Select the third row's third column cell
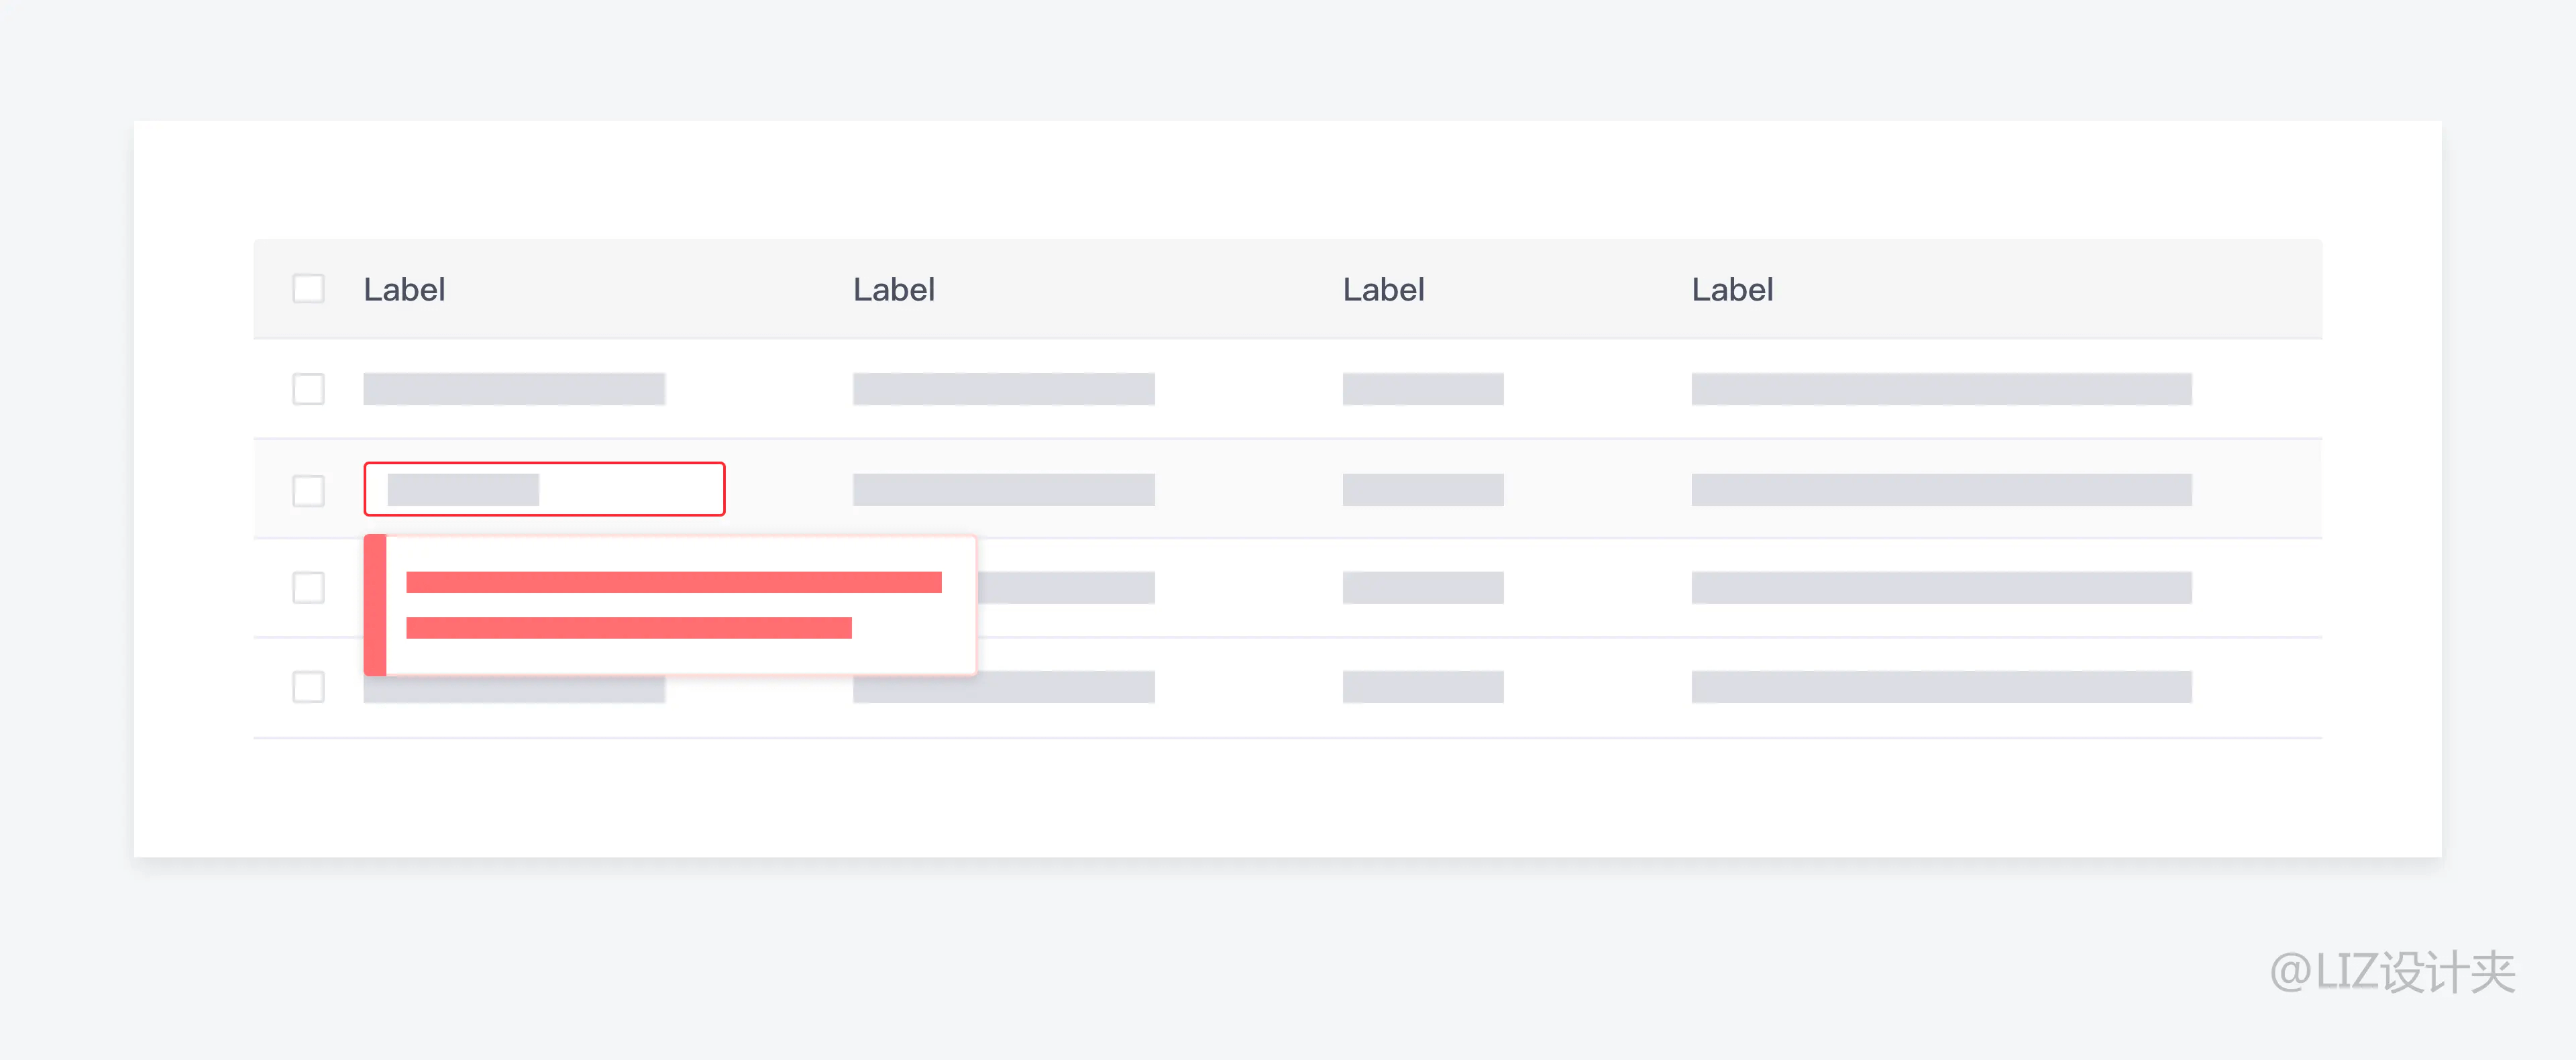 tap(1422, 588)
